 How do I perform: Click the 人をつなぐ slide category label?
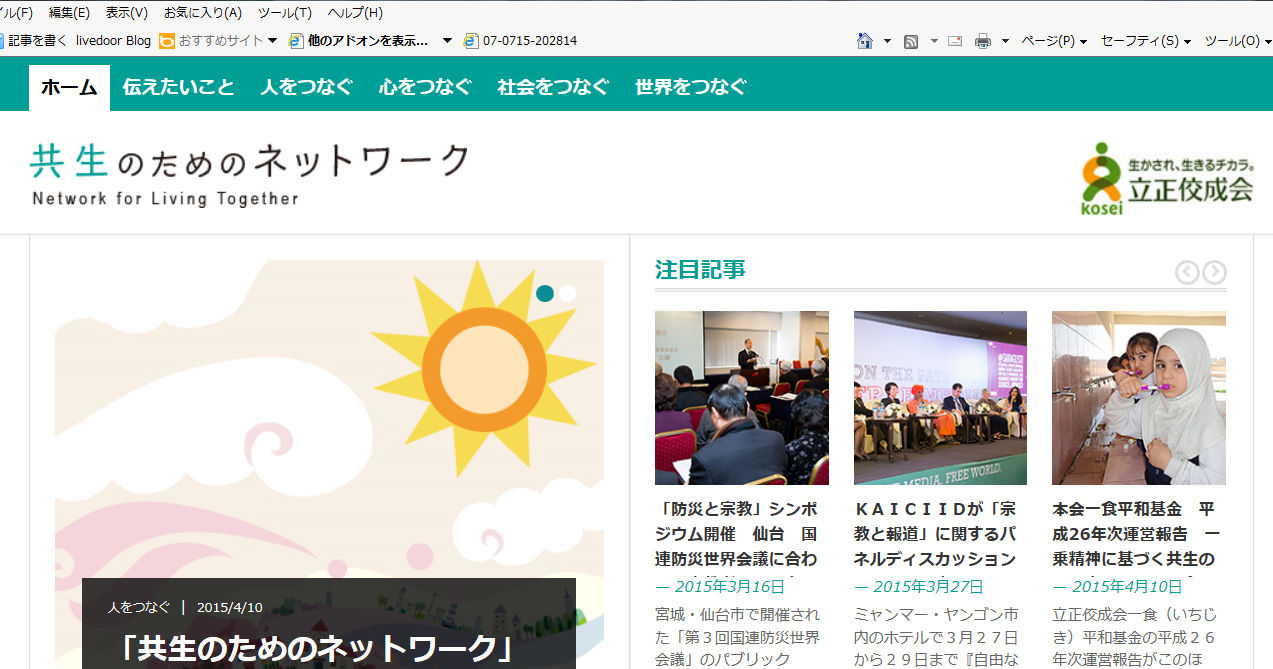(x=139, y=607)
